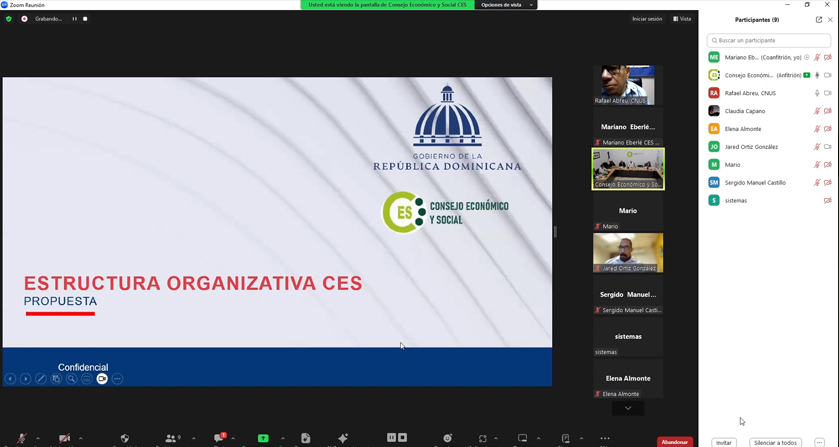Expand chat options arrow in toolbar
This screenshot has height=447, width=839.
233,438
